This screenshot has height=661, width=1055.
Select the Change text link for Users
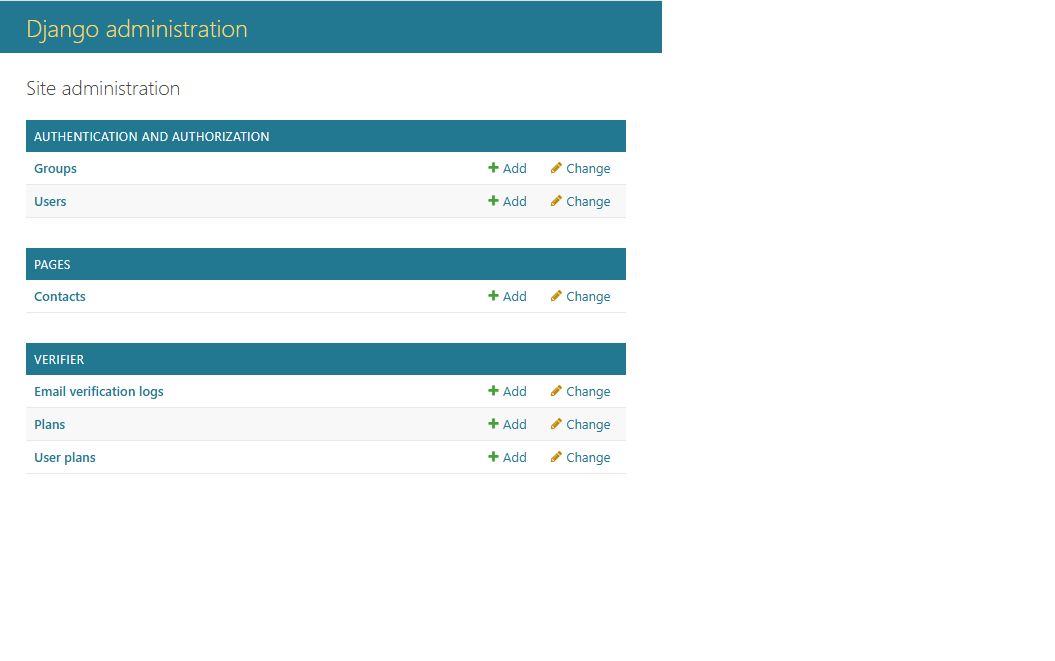tap(588, 202)
